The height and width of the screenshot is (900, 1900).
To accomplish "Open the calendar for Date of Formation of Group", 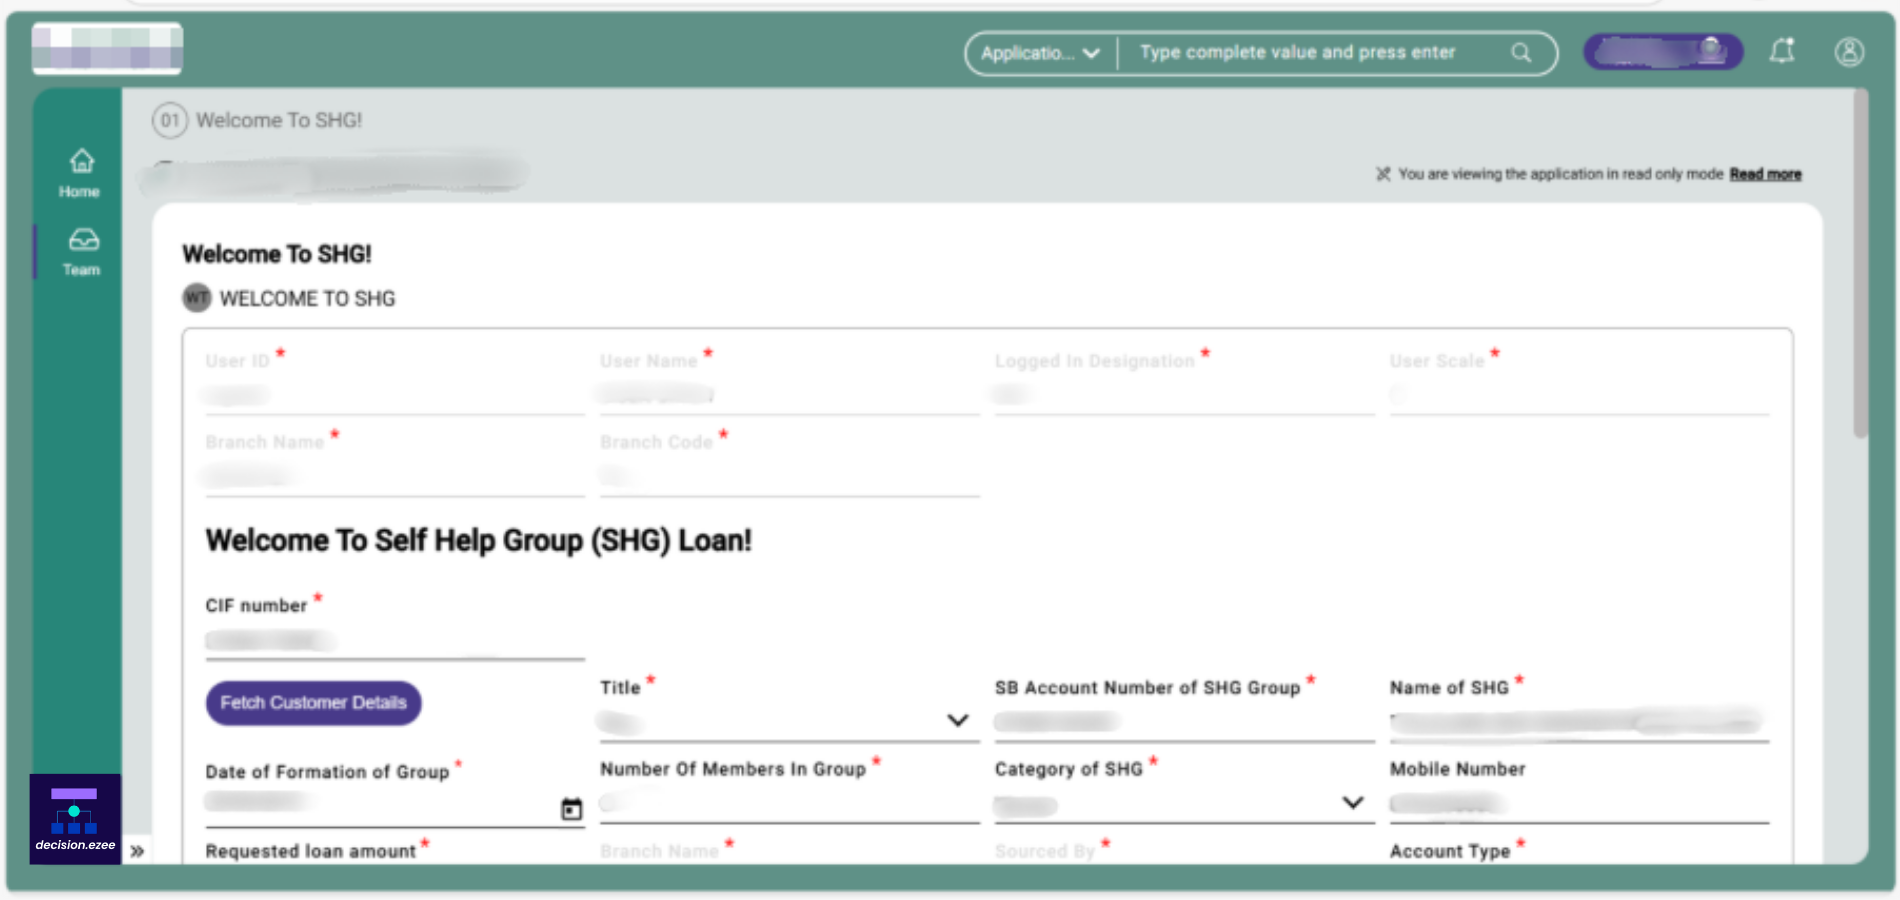I will [571, 809].
